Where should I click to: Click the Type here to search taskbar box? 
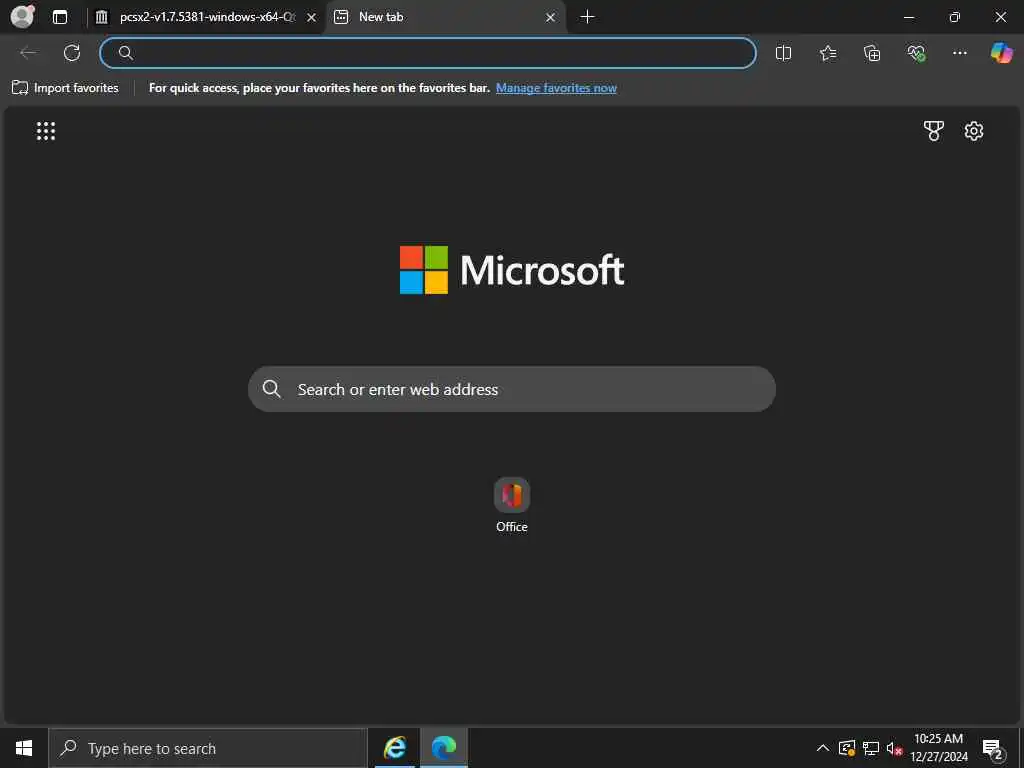[x=208, y=748]
